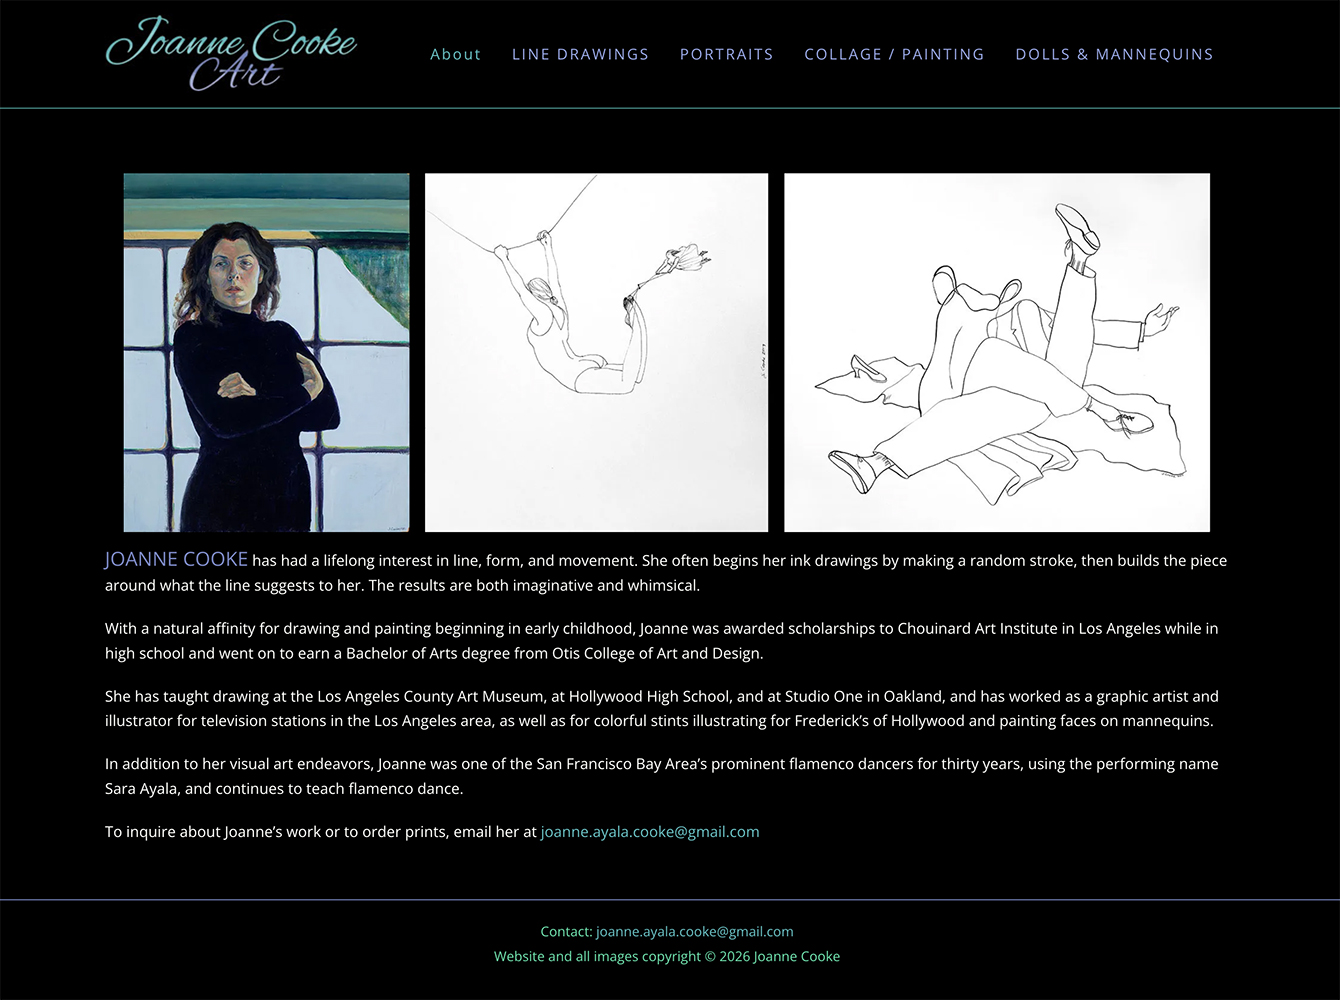Click the footer Contact email address

point(695,931)
